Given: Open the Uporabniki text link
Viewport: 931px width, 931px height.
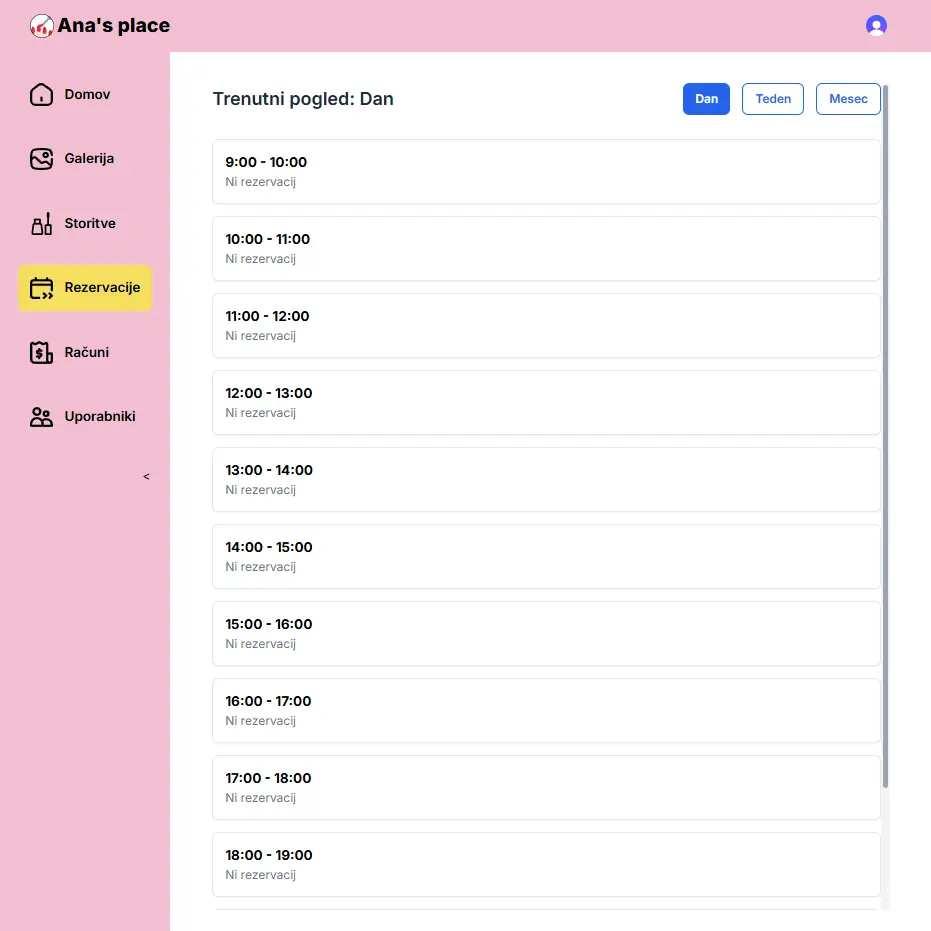Looking at the screenshot, I should 100,417.
